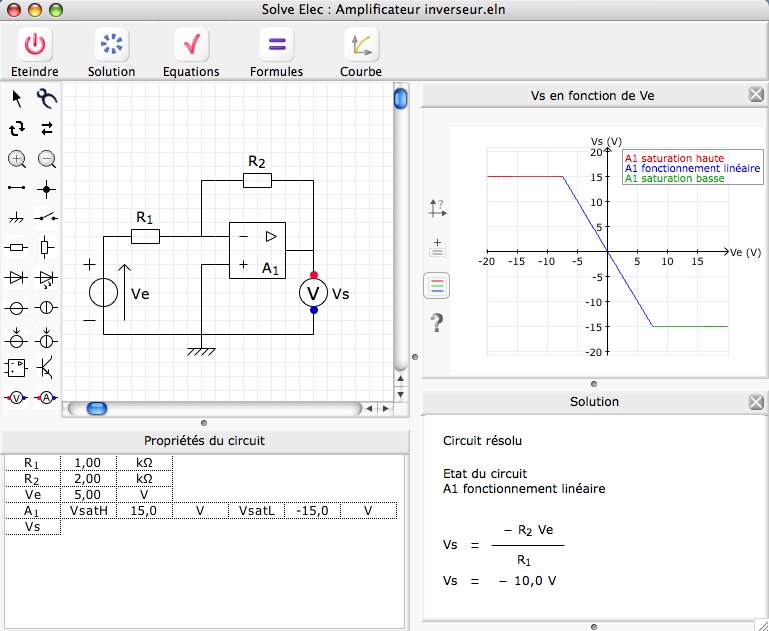Edit the R1 value field 1,00
The width and height of the screenshot is (769, 631).
(x=89, y=463)
